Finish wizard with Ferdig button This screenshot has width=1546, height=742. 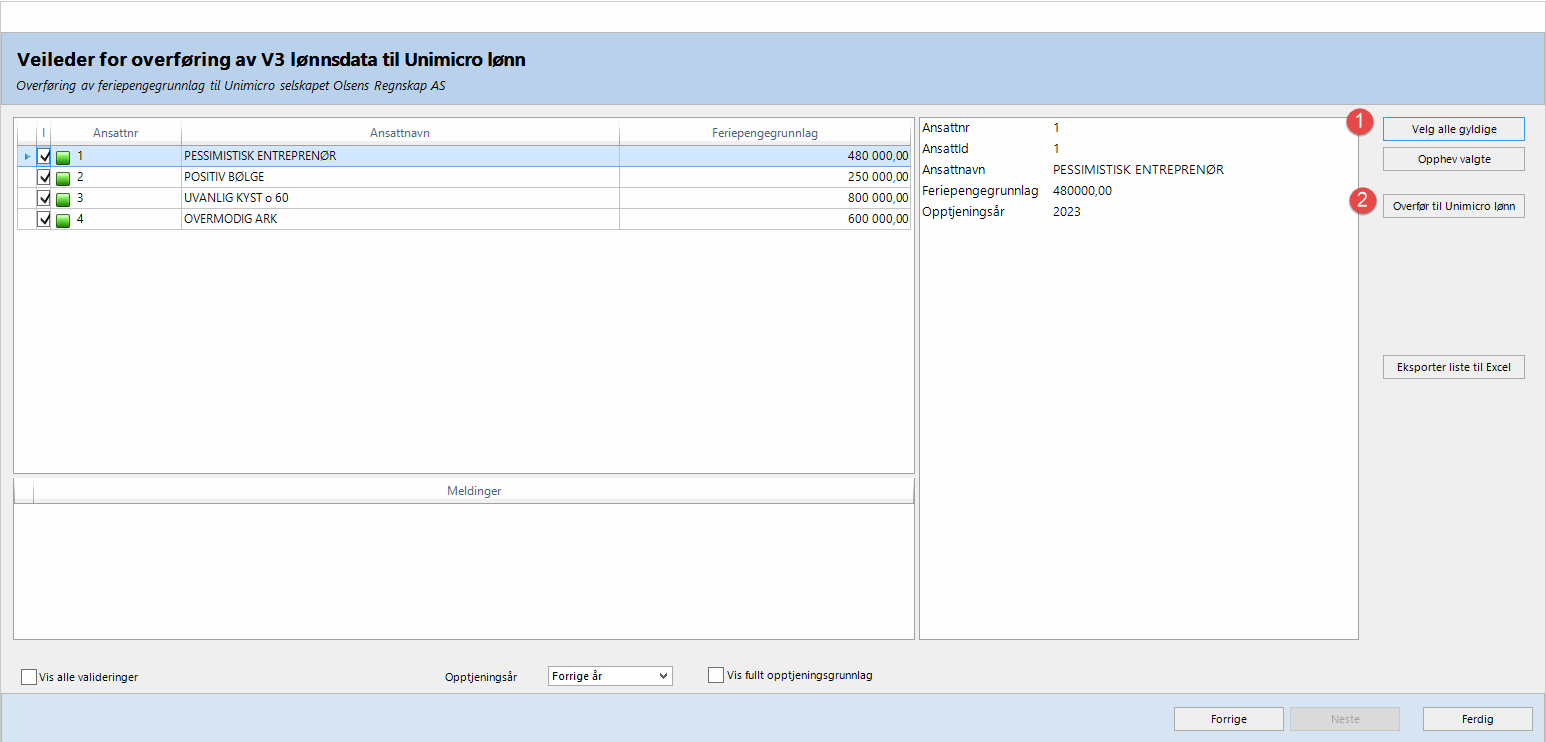[1477, 719]
